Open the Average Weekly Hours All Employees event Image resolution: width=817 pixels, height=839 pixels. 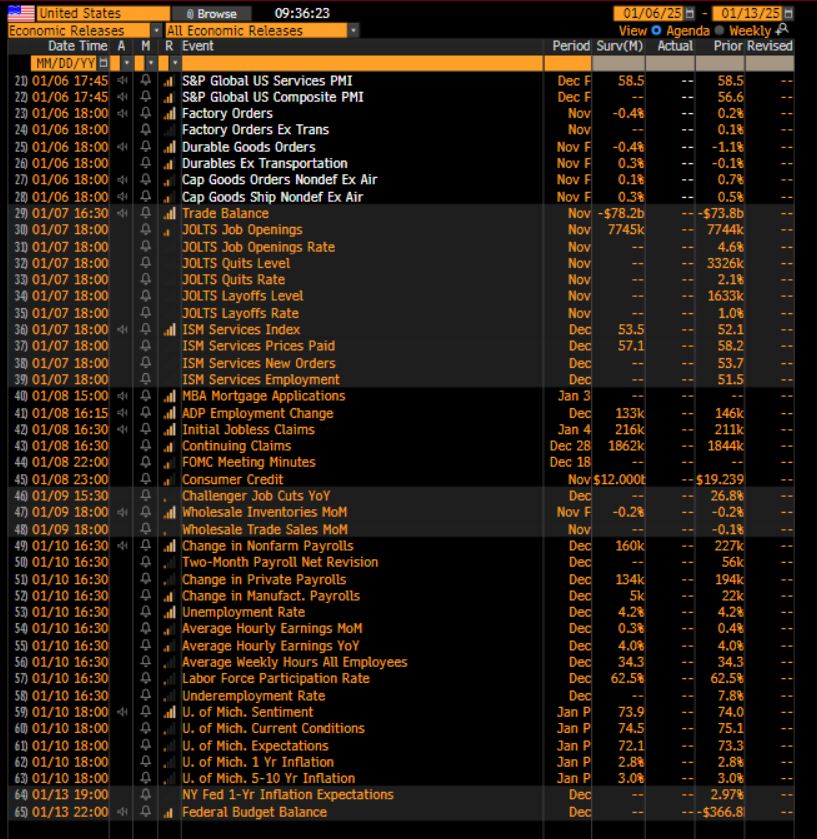tap(294, 662)
